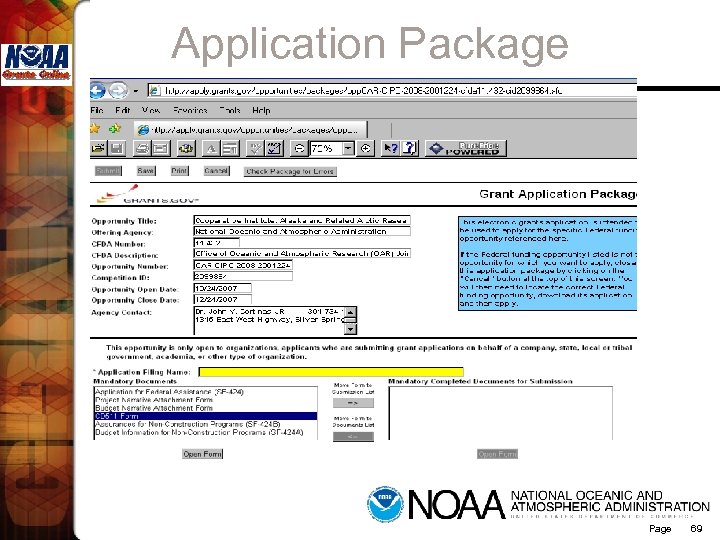Click the browser Forward arrow button
The image size is (720, 540).
118,90
